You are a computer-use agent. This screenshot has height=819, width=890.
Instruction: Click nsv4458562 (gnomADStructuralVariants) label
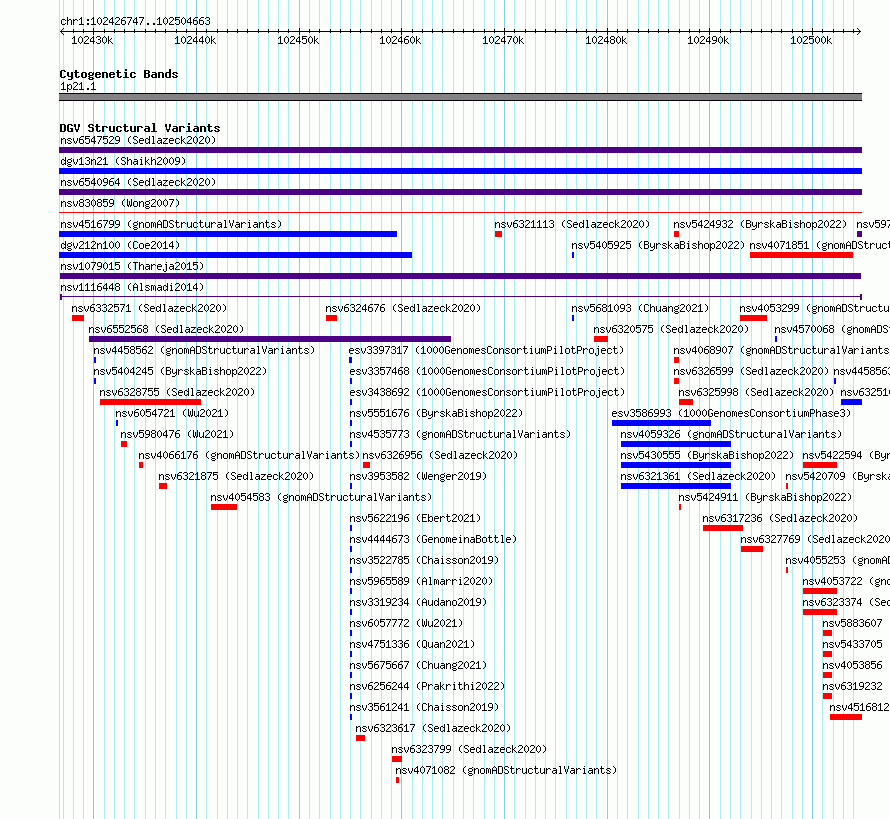click(204, 350)
